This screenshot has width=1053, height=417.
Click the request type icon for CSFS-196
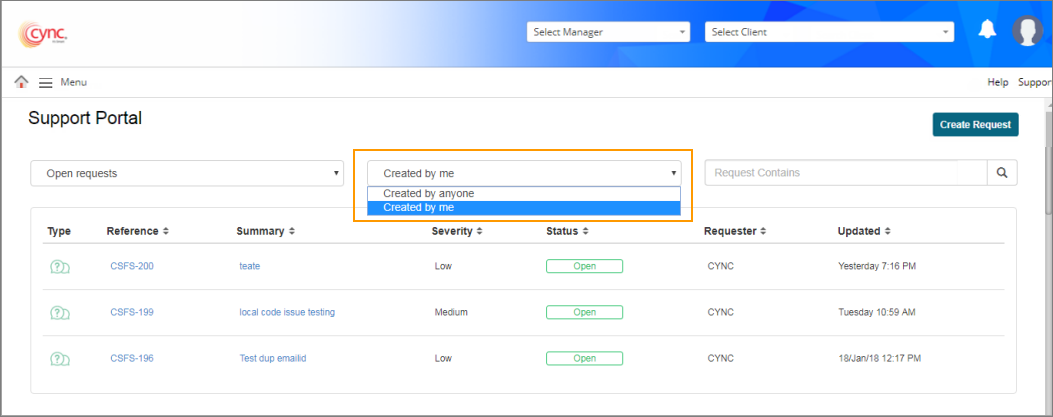click(60, 358)
